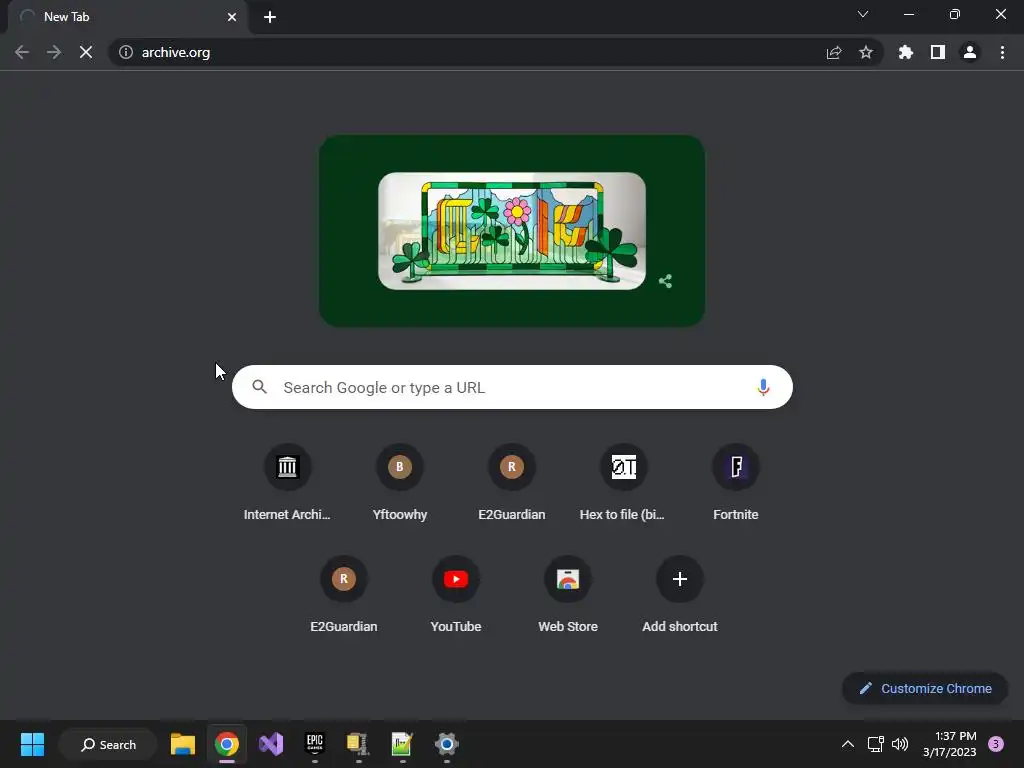
Task: Open network status in the system tray
Action: 875,744
